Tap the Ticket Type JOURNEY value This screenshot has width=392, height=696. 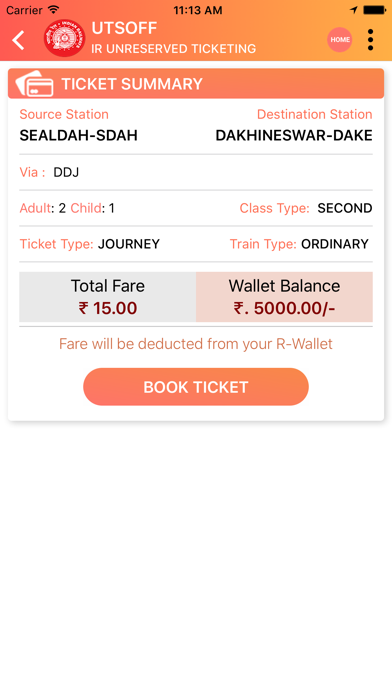click(129, 244)
